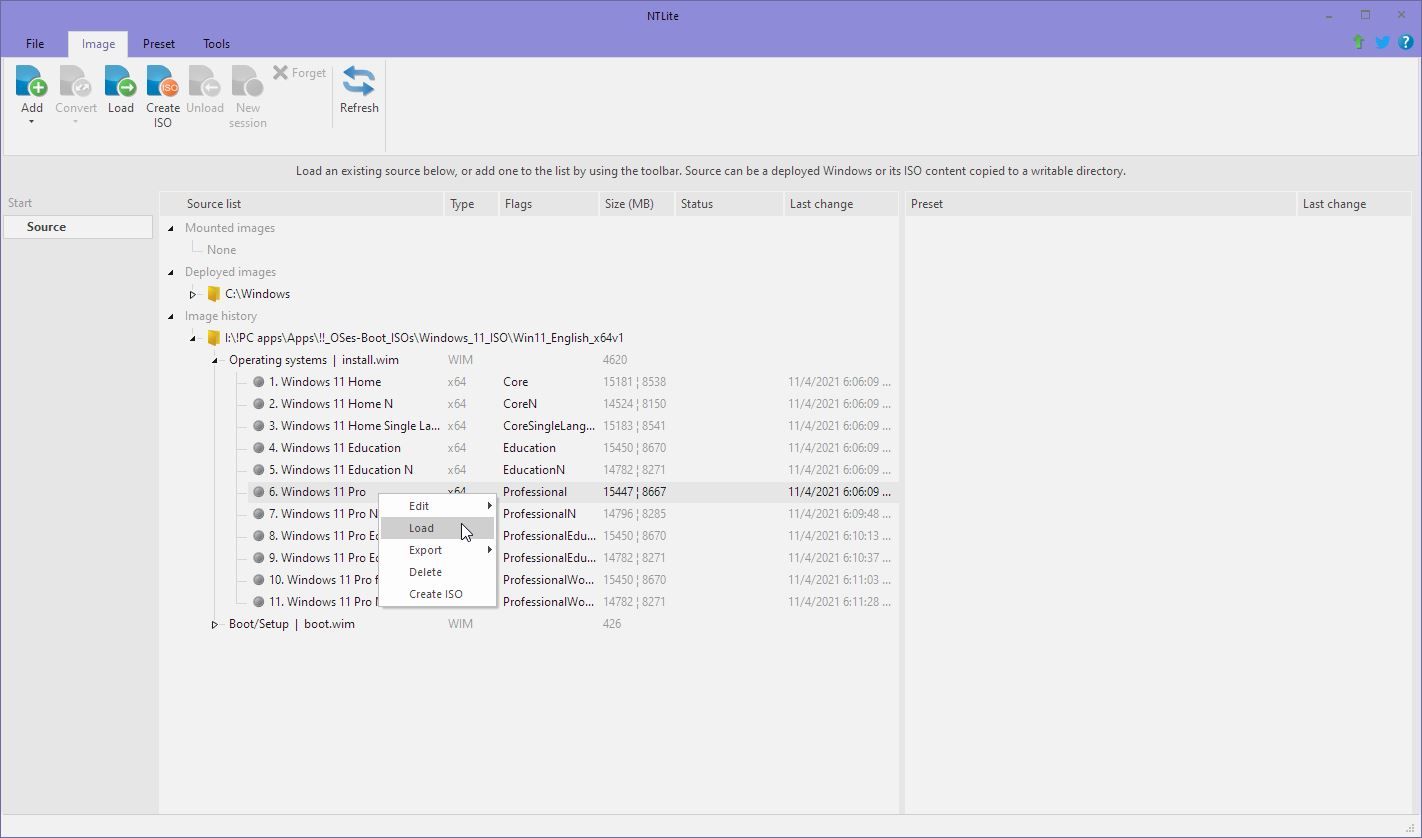Click the Add source toolbar icon
Screen dimensions: 1422x838
point(32,82)
